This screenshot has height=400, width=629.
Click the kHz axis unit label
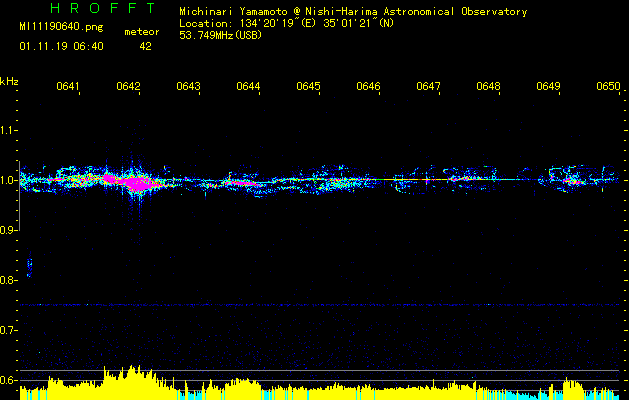pos(9,81)
